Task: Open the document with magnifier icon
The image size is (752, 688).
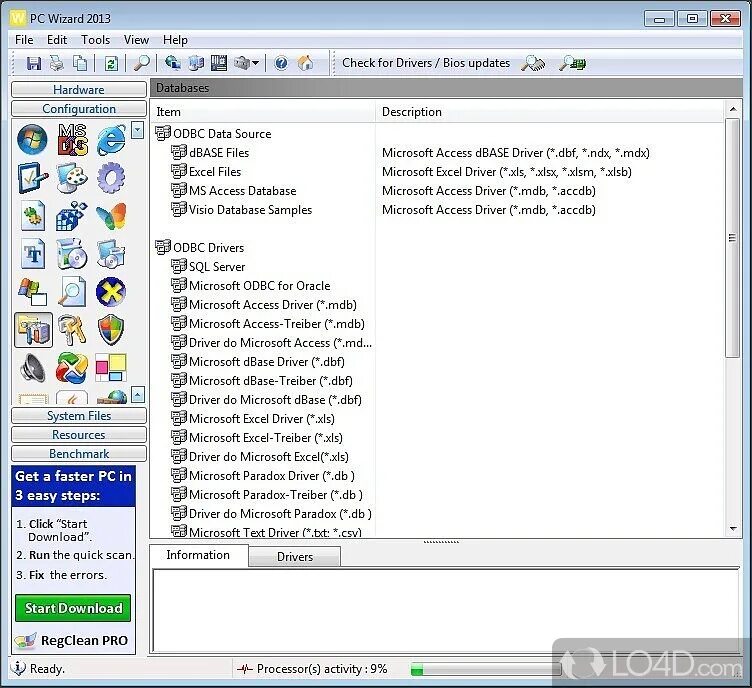Action: pyautogui.click(x=72, y=292)
